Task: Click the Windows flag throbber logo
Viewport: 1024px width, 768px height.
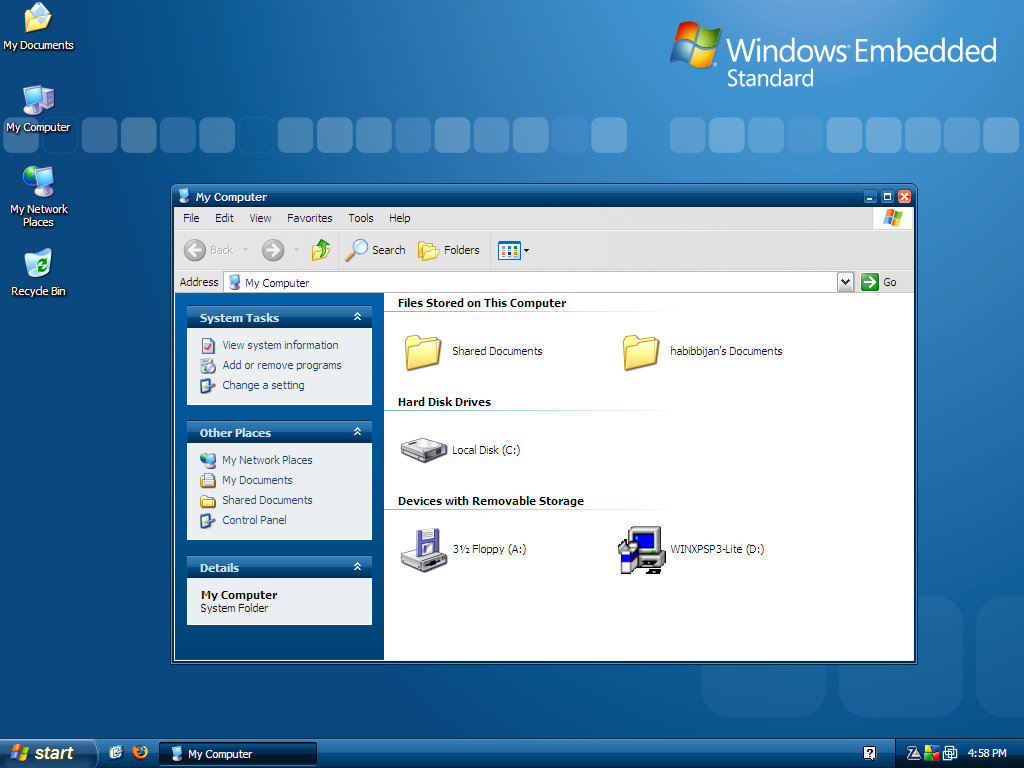Action: click(x=893, y=218)
